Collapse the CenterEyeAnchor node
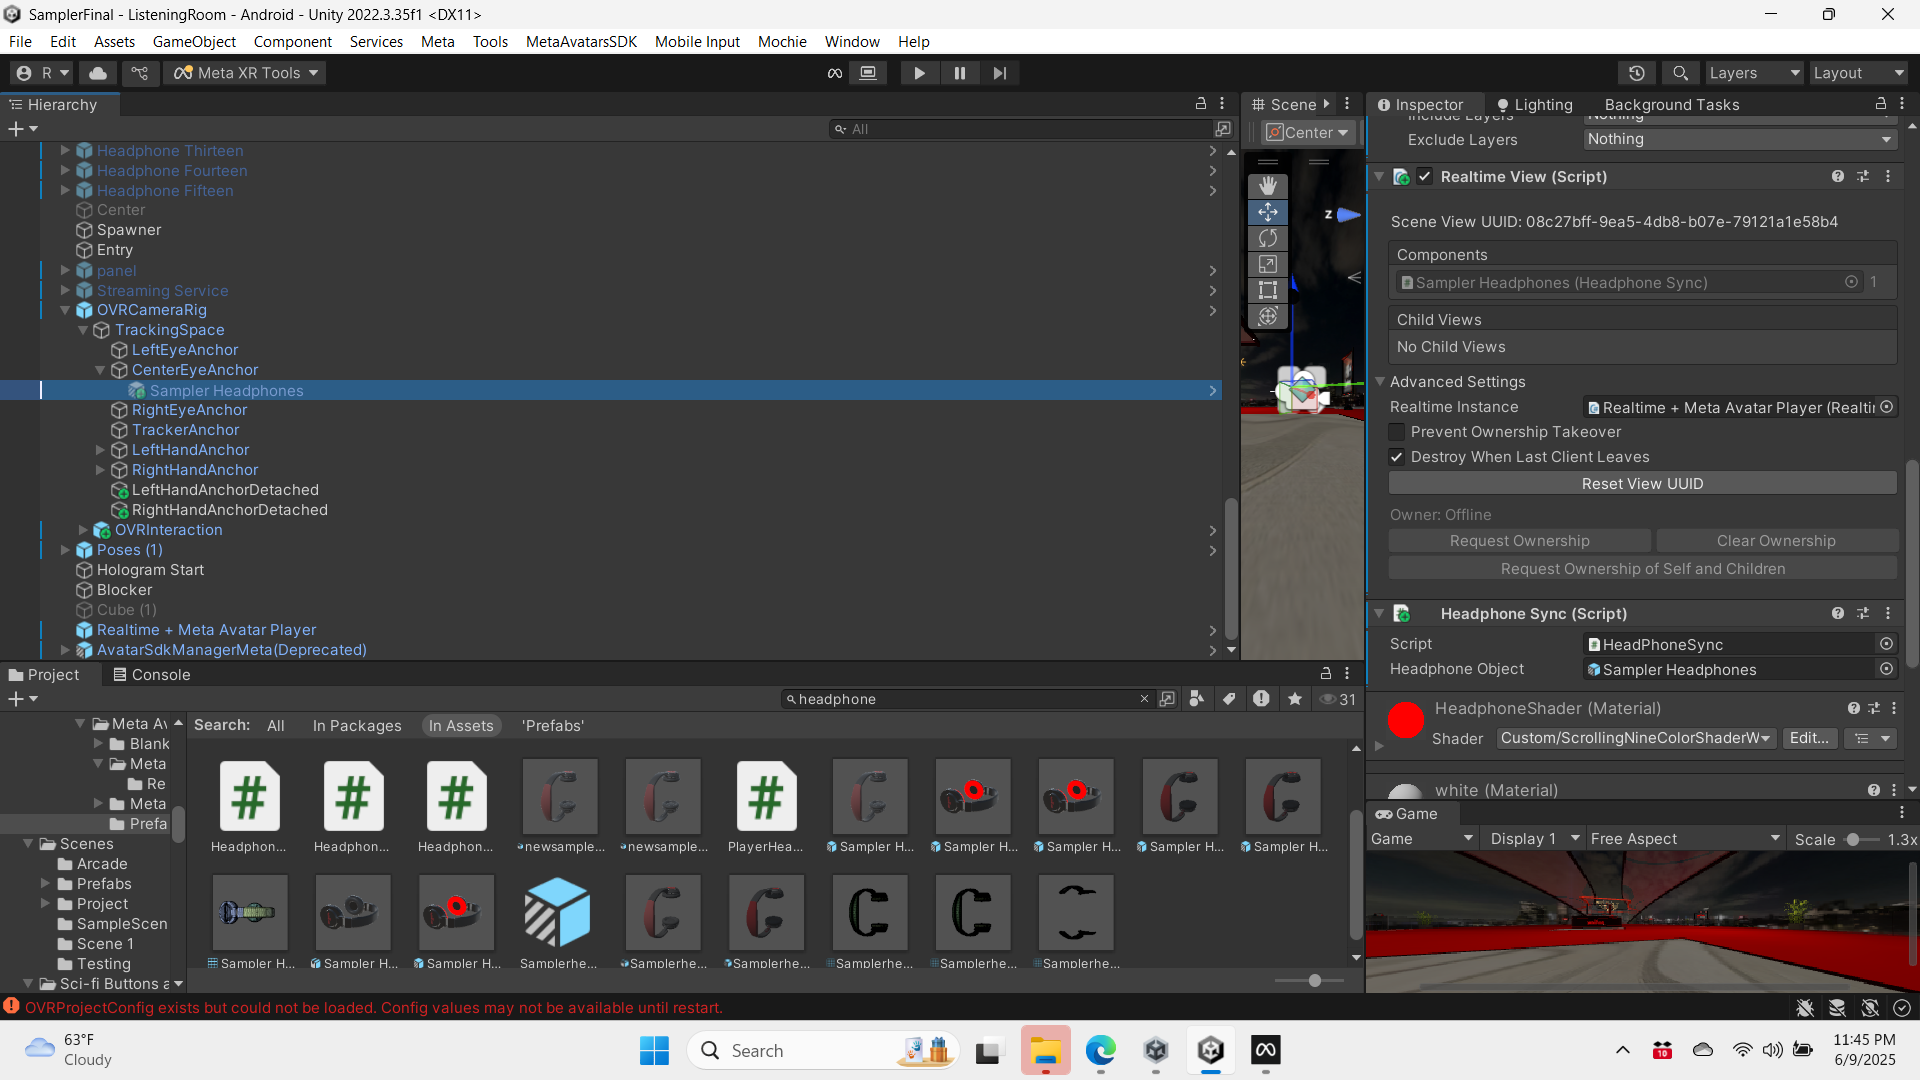This screenshot has height=1080, width=1920. 100,370
